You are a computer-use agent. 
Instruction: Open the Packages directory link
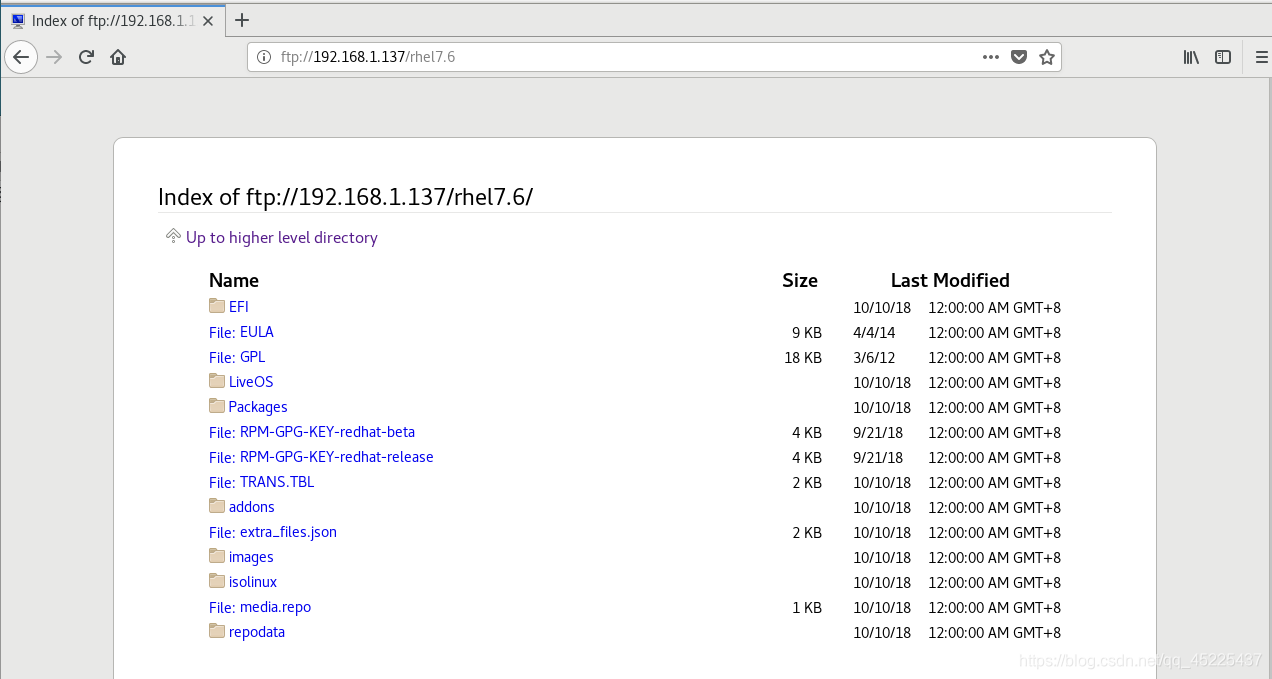pyautogui.click(x=258, y=407)
